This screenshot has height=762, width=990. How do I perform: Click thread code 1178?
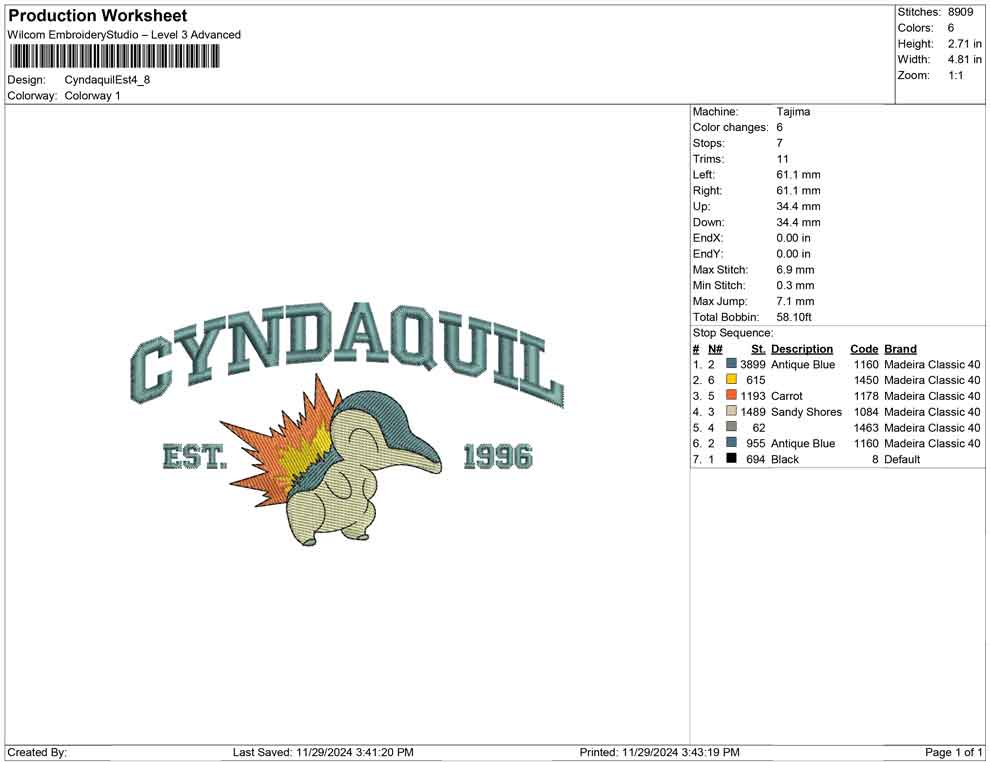point(866,396)
